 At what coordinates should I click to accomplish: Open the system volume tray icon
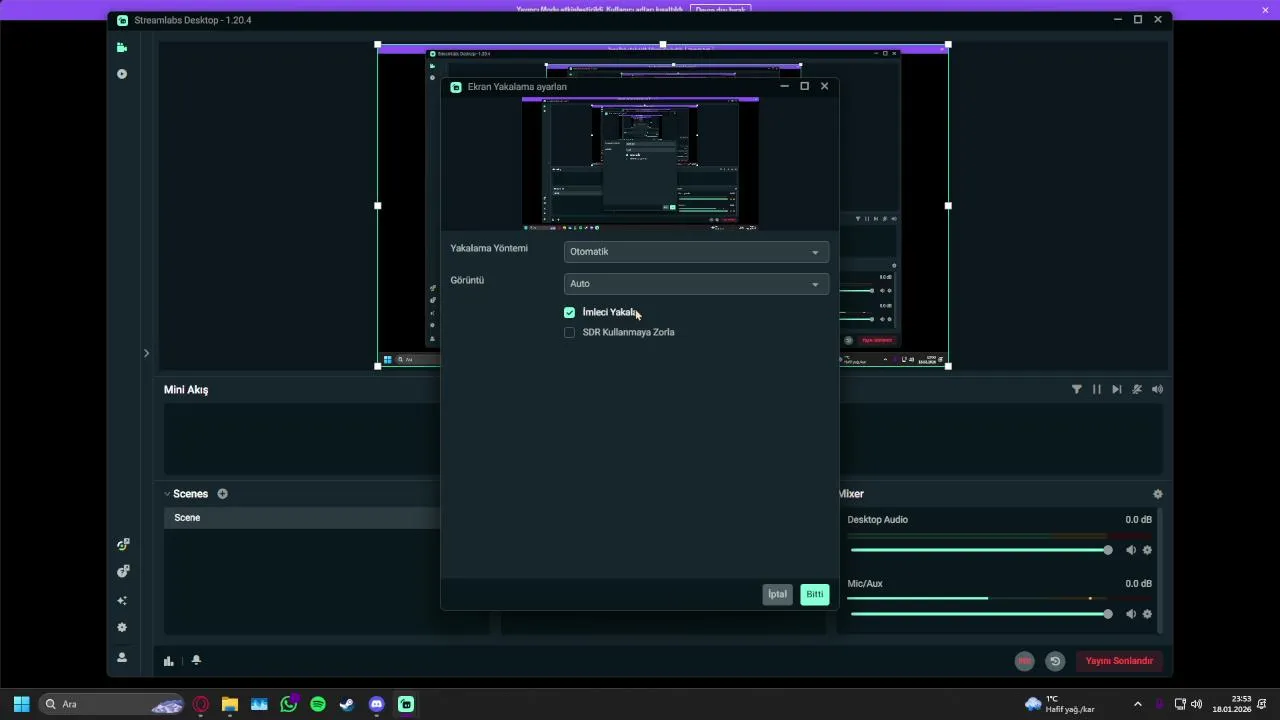tap(1197, 704)
